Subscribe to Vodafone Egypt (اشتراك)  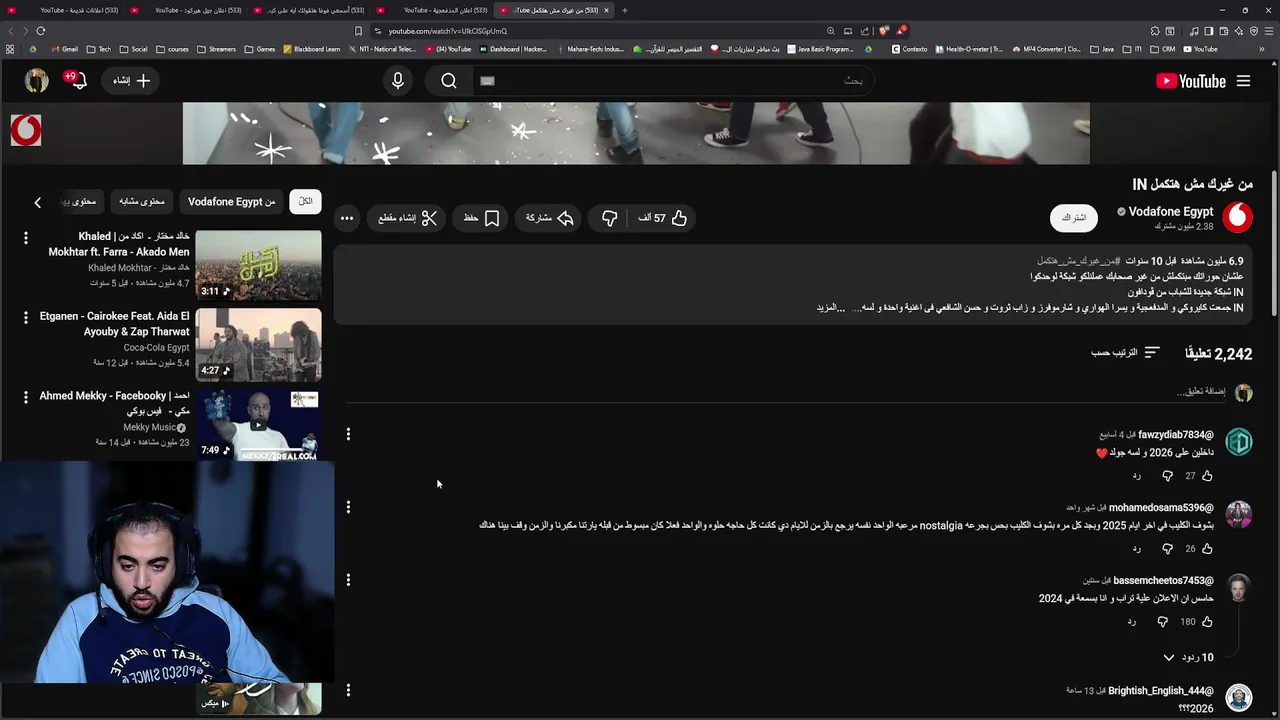tap(1074, 218)
